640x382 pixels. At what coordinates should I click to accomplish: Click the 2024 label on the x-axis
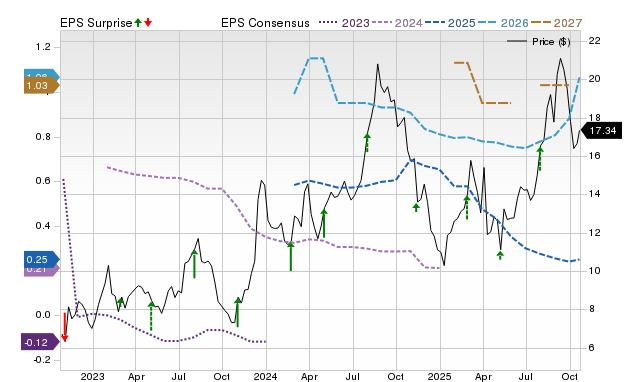pyautogui.click(x=265, y=376)
